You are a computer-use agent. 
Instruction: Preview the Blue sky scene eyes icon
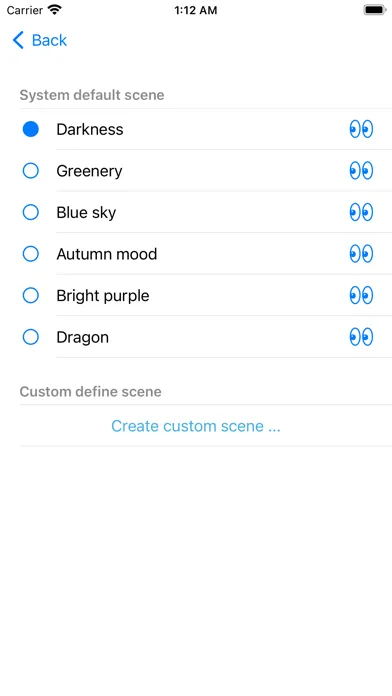(x=361, y=212)
